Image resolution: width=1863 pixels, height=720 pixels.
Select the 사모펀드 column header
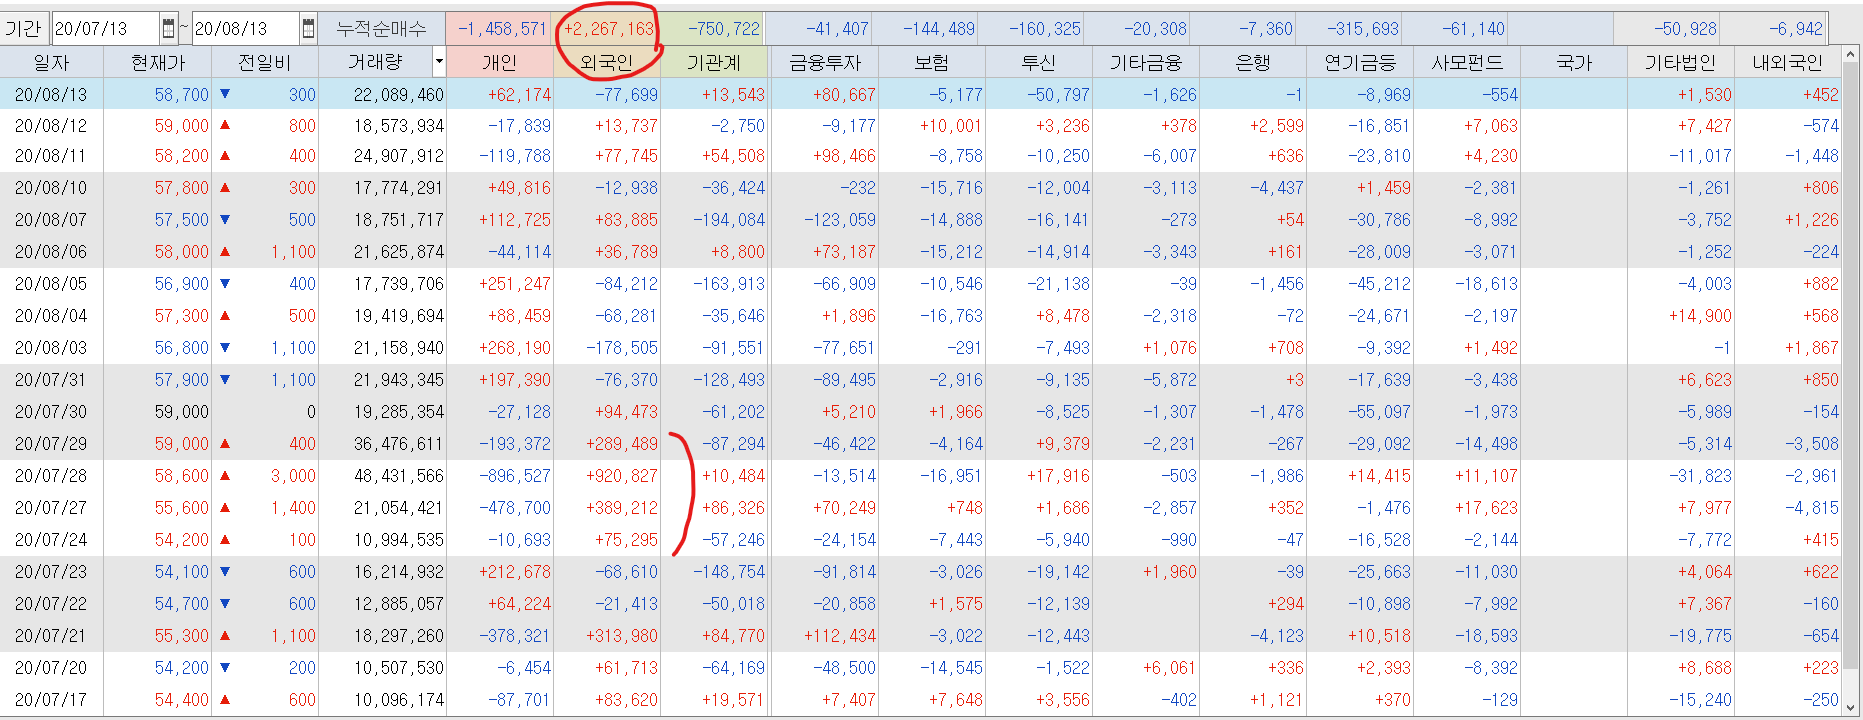pyautogui.click(x=1466, y=63)
